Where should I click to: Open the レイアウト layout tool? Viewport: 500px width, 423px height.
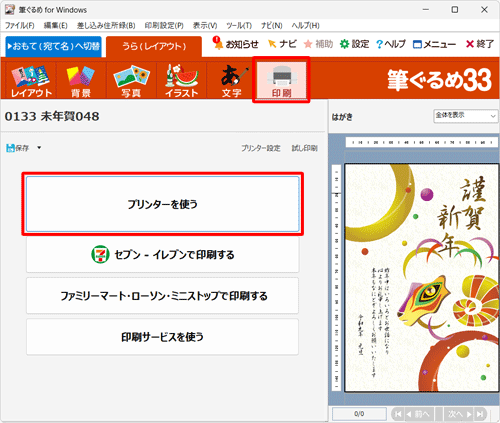[31, 80]
